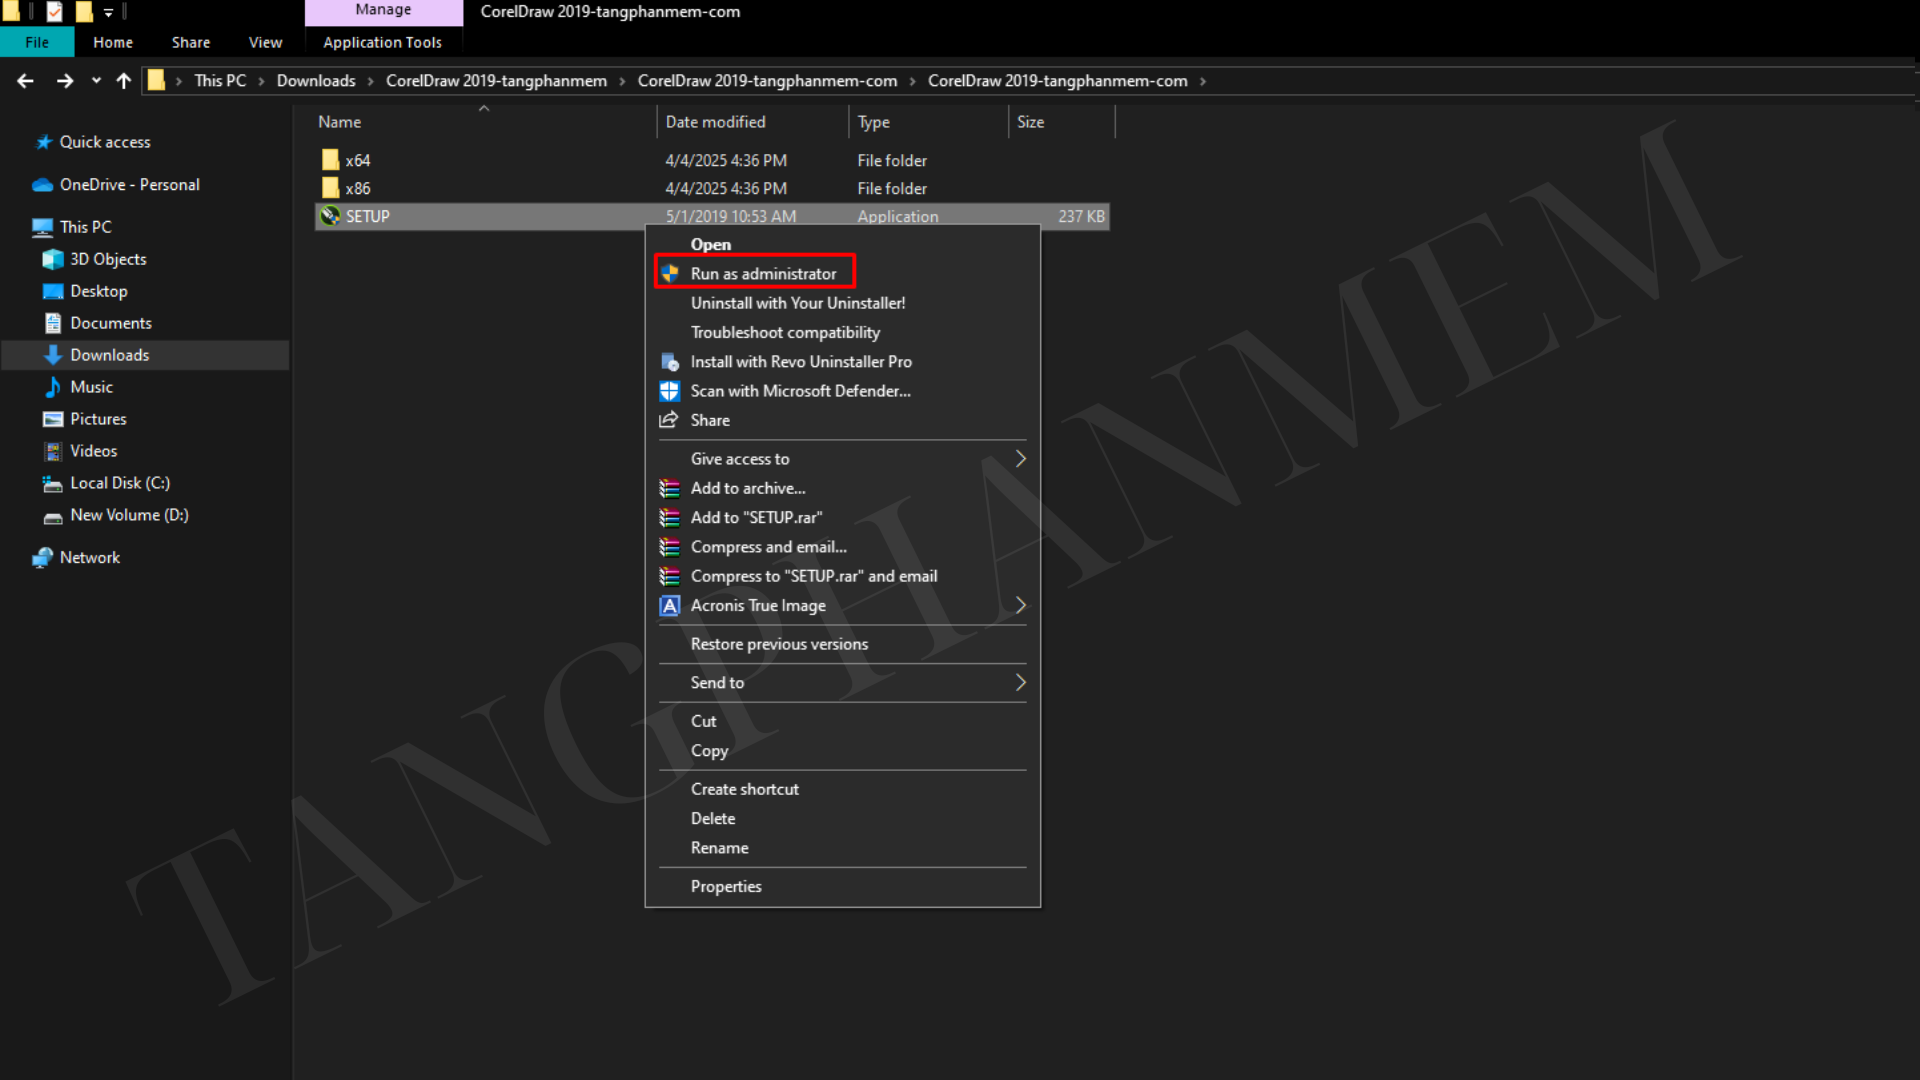The height and width of the screenshot is (1080, 1920).
Task: Click the Up one level arrow
Action: pos(124,81)
